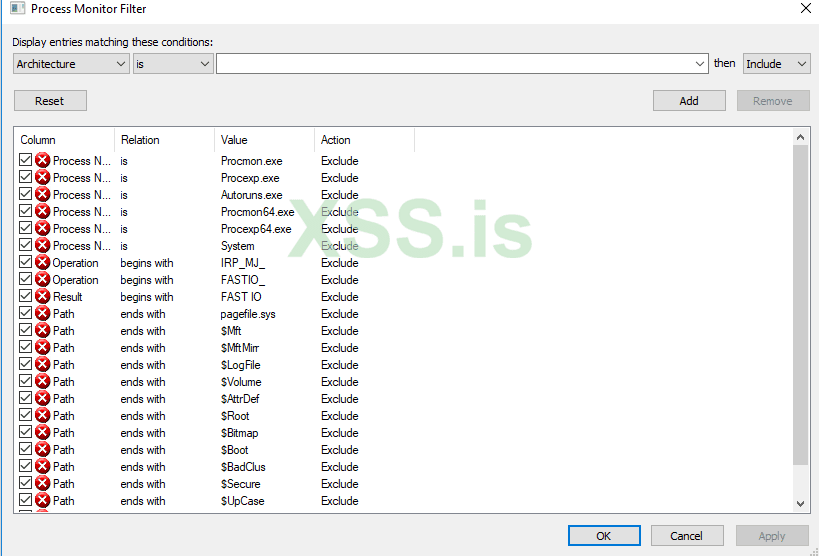Sort by the Value header
Screen dimensions: 819x556
pyautogui.click(x=264, y=140)
